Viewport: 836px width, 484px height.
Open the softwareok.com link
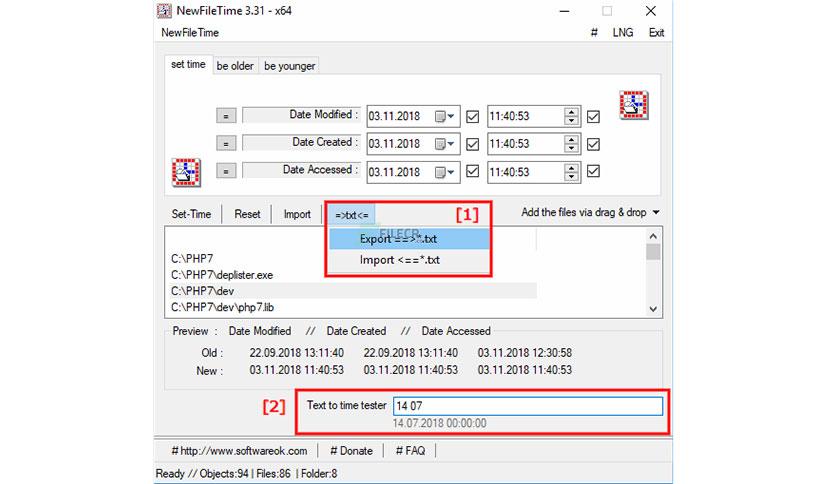pos(239,451)
